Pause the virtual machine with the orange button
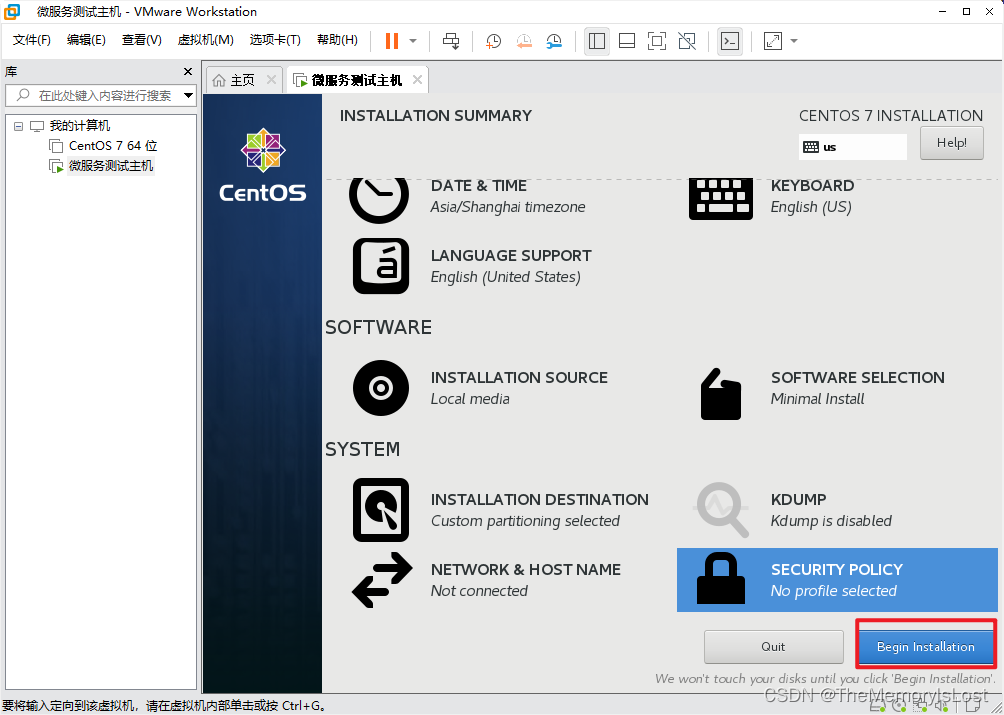This screenshot has width=1004, height=715. [x=392, y=41]
